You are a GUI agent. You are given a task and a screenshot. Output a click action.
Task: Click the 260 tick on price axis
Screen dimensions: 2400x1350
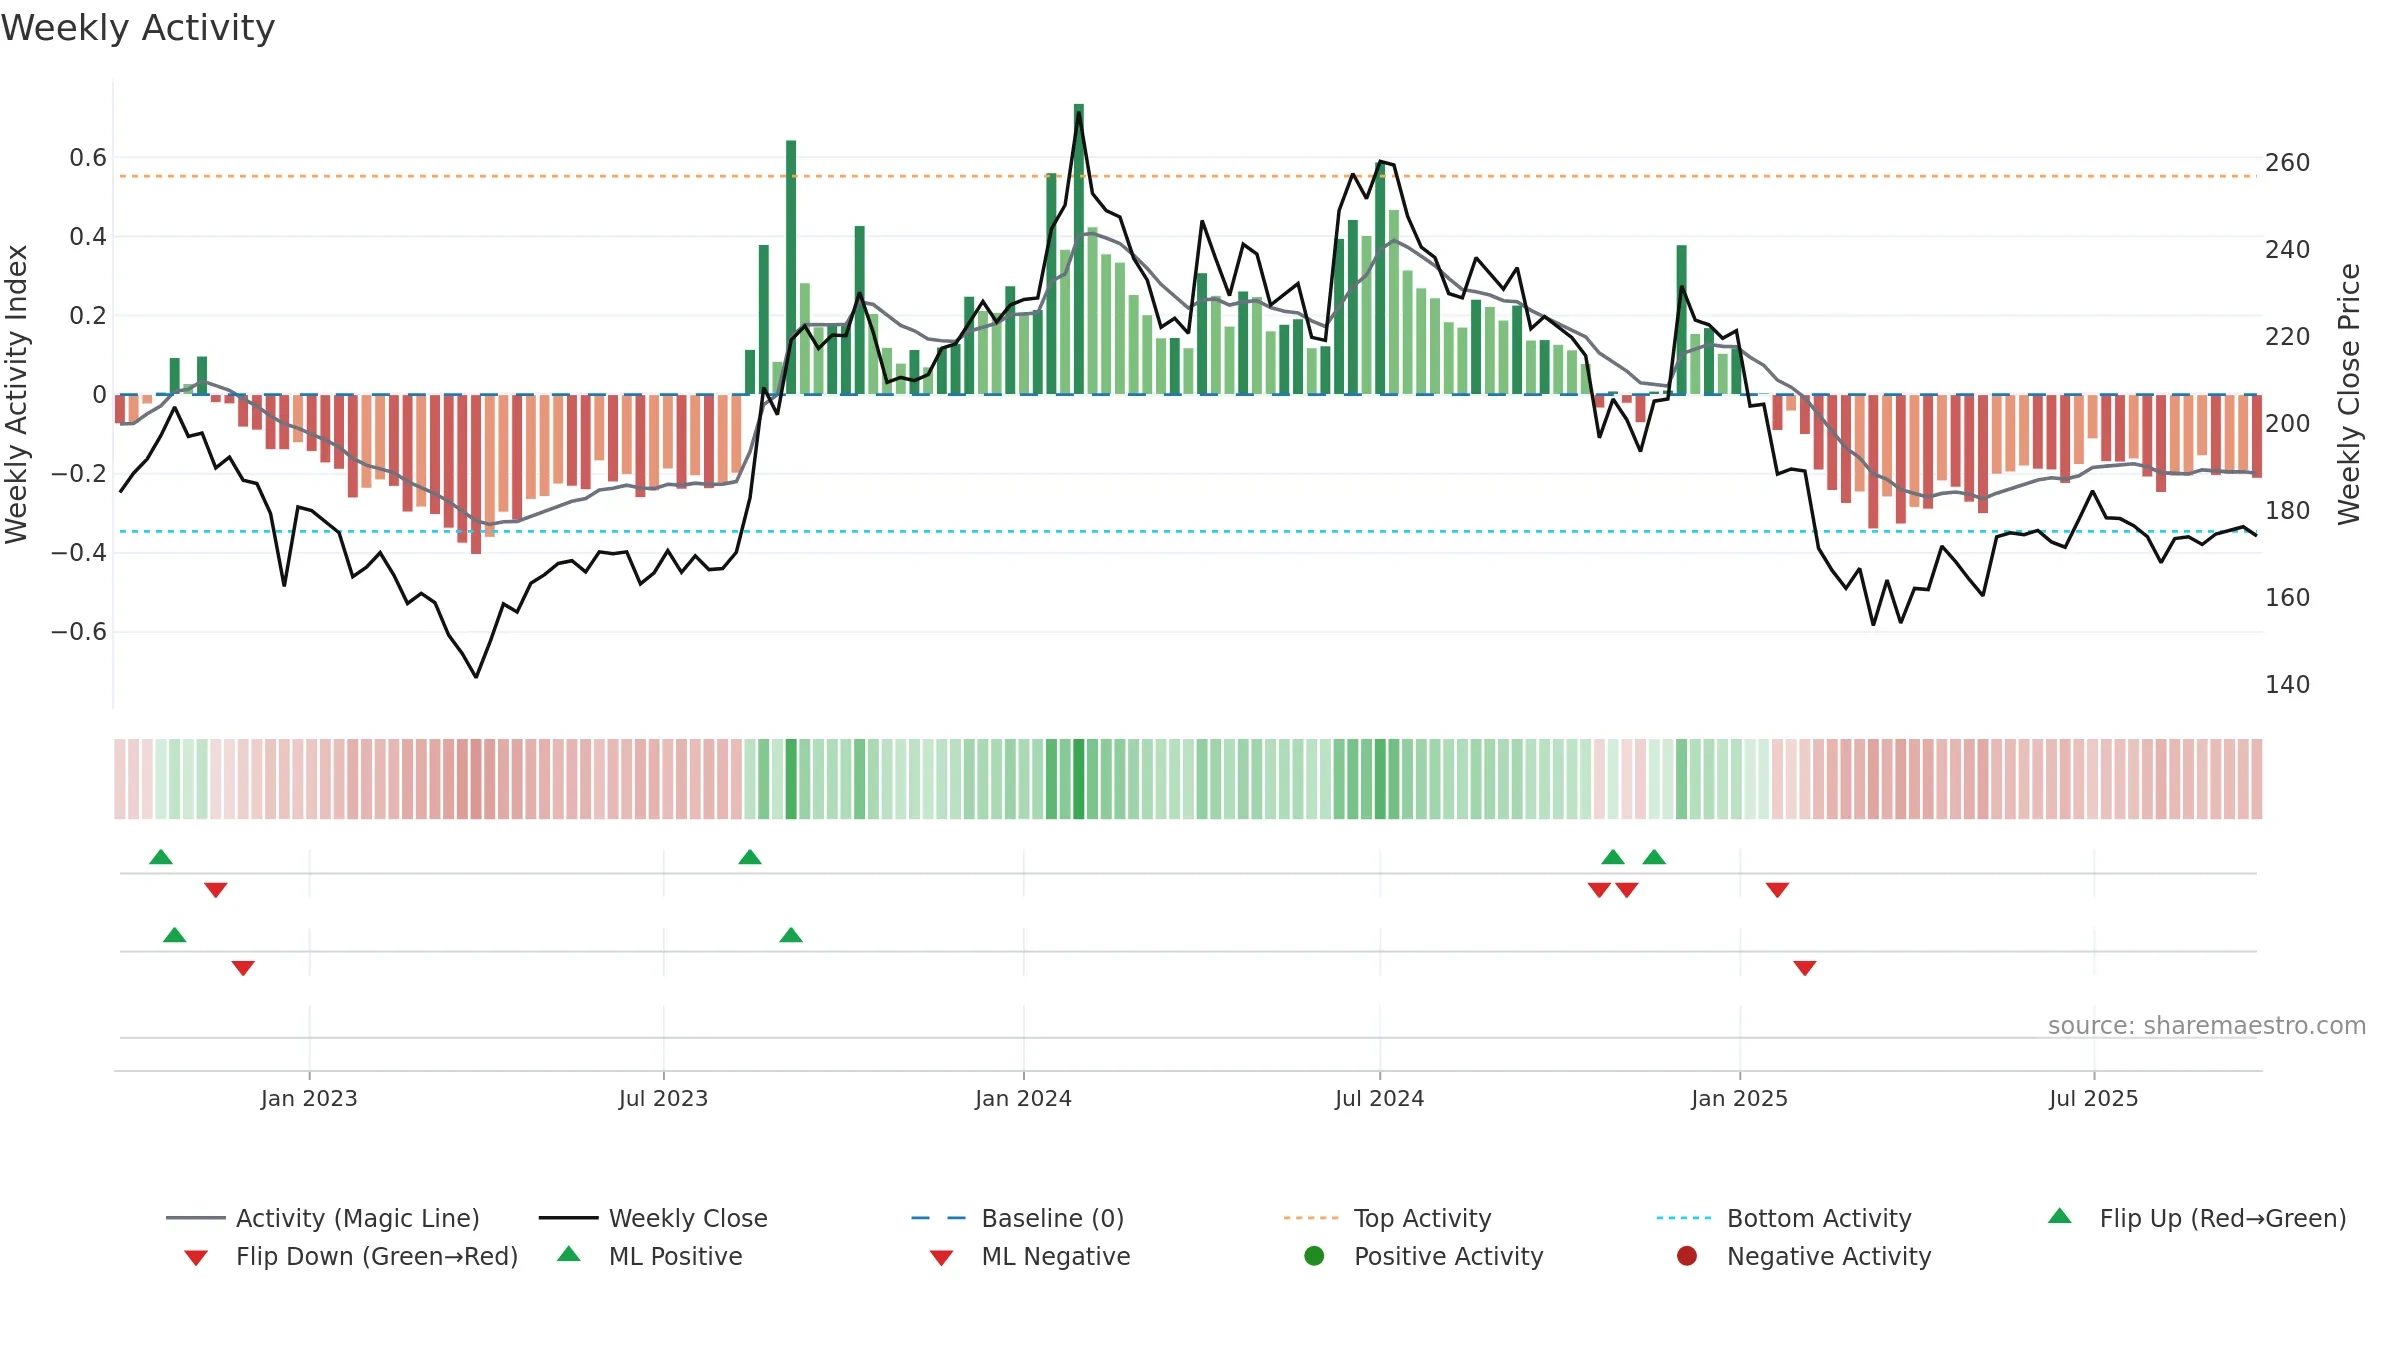(2287, 163)
